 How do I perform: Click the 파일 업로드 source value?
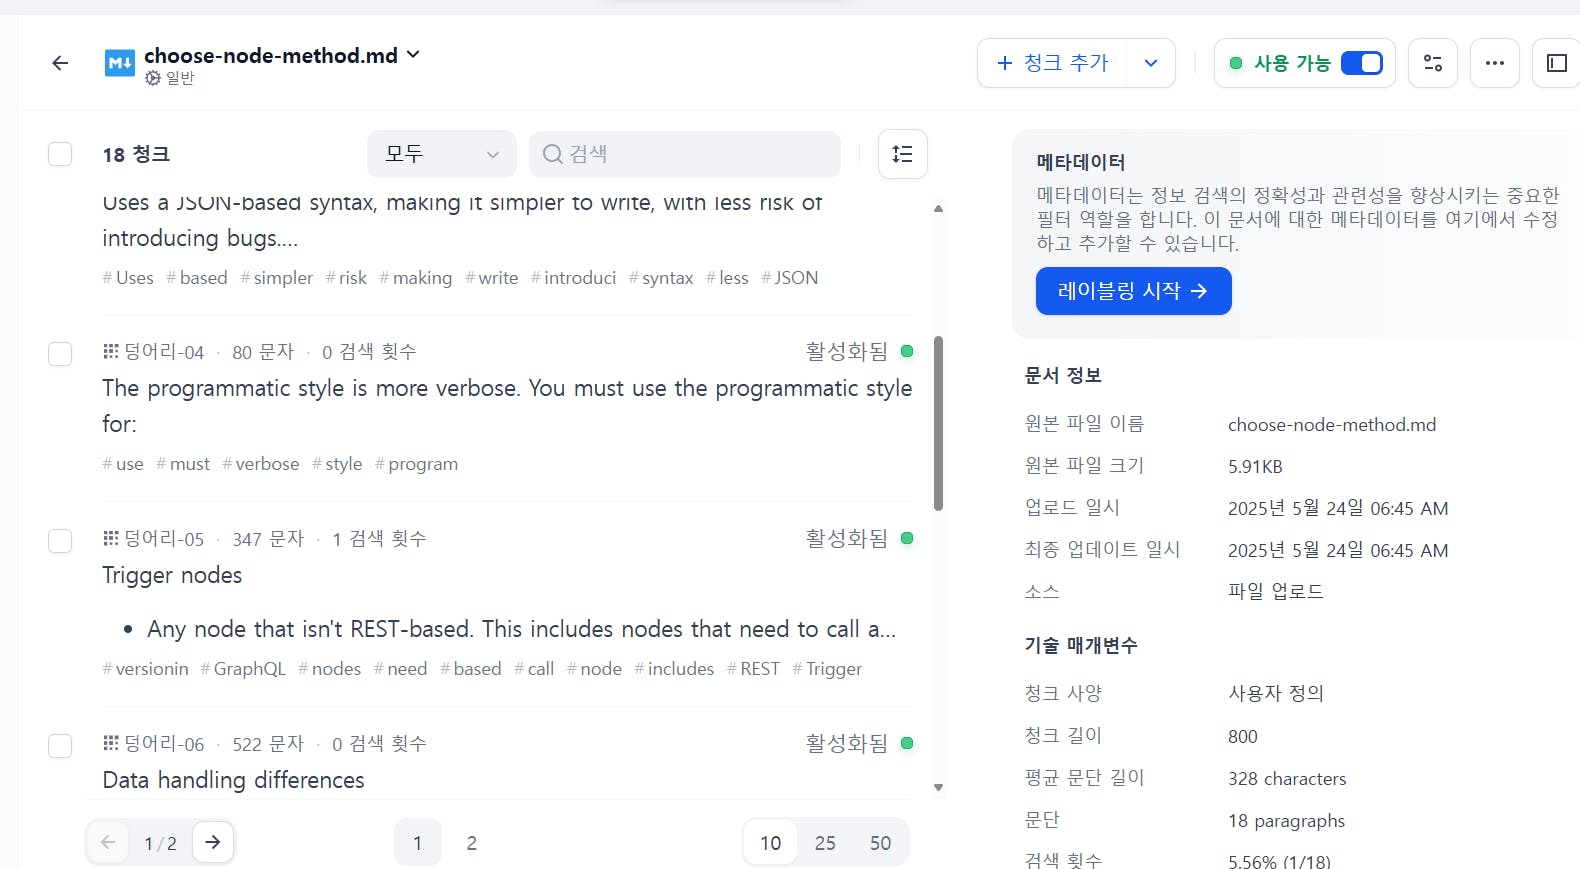click(x=1276, y=592)
